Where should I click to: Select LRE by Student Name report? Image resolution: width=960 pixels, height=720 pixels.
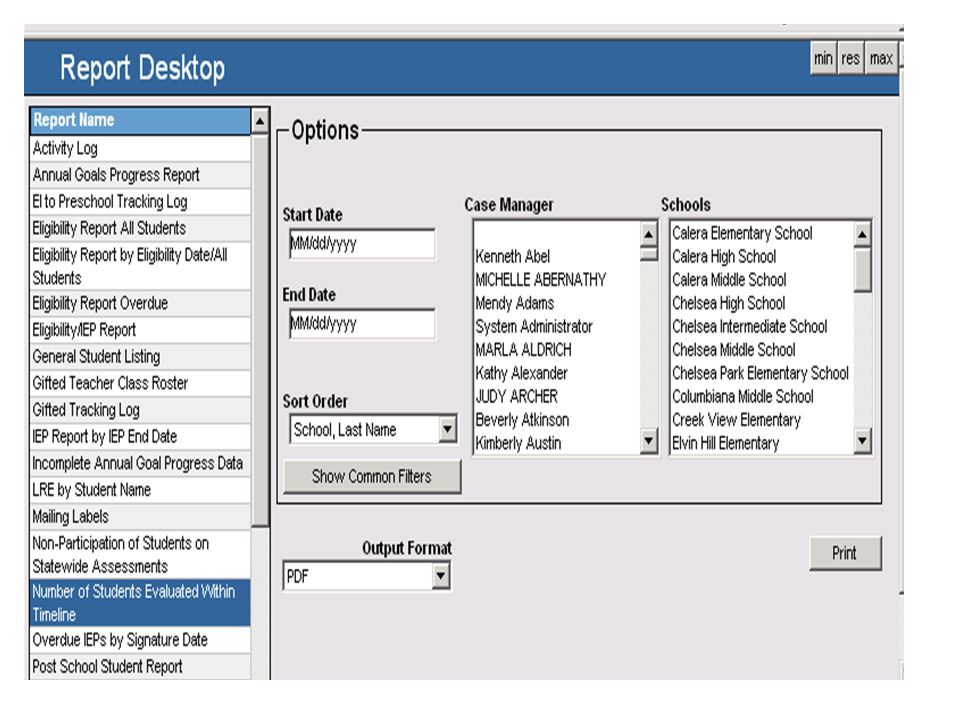click(x=140, y=490)
